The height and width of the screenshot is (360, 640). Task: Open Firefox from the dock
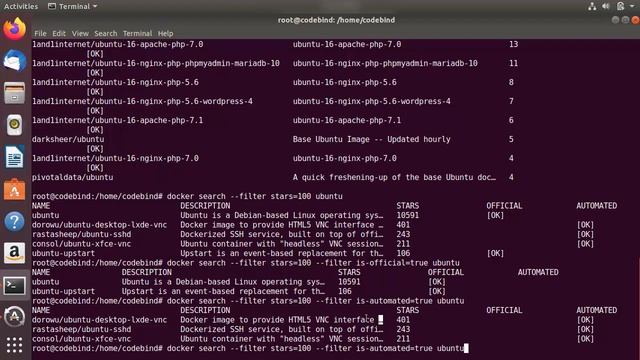coord(14,29)
